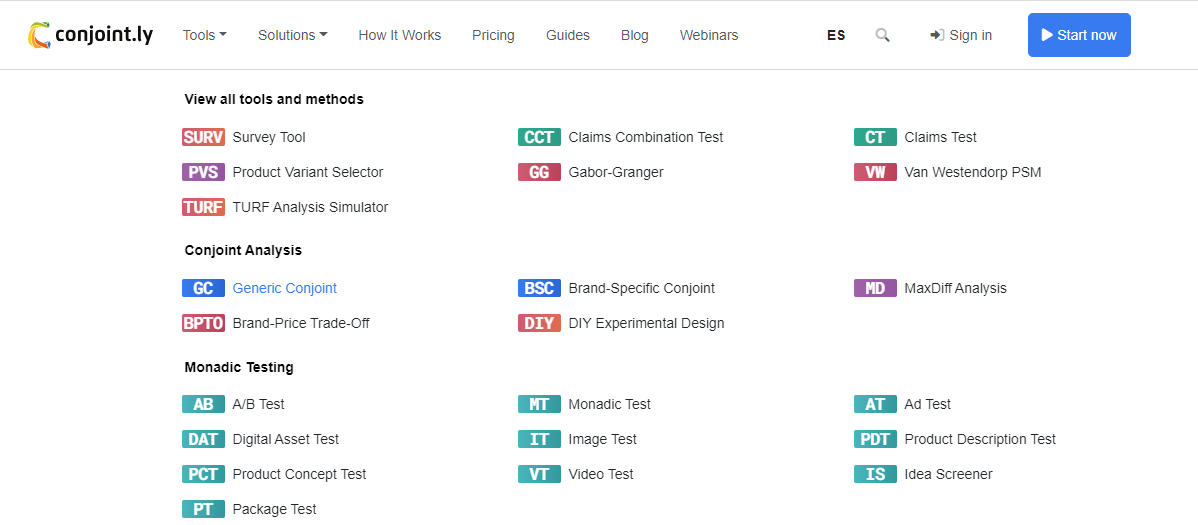Open Claims Combination Test link
This screenshot has height=525, width=1198.
[646, 138]
